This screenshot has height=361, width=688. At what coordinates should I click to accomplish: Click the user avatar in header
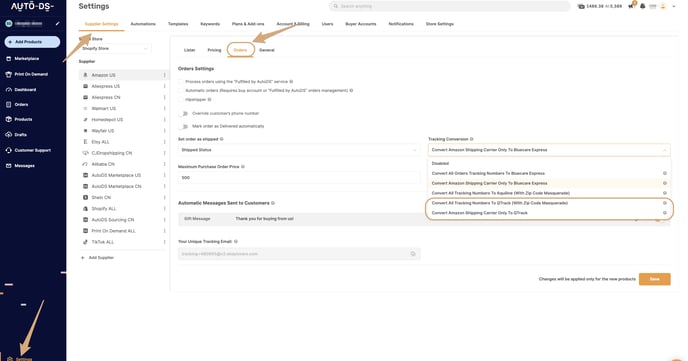tap(663, 6)
